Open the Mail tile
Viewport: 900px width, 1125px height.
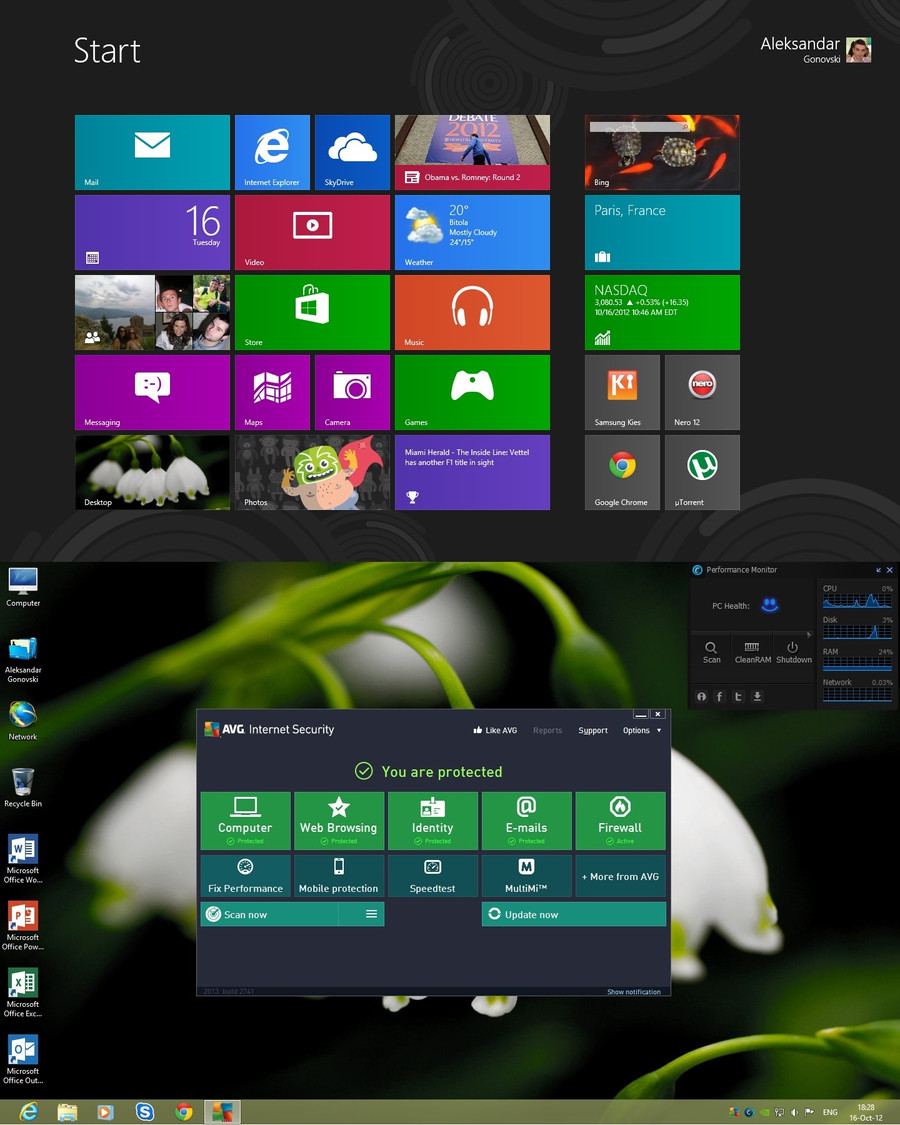coord(152,152)
